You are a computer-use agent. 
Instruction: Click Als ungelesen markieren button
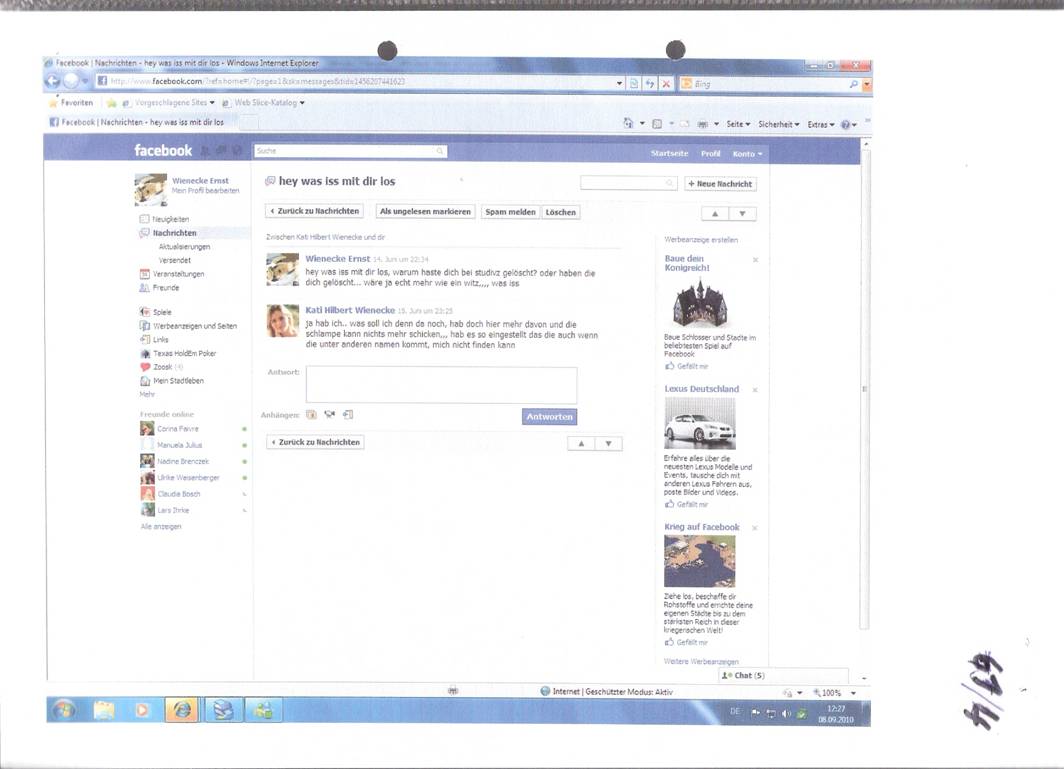[425, 212]
